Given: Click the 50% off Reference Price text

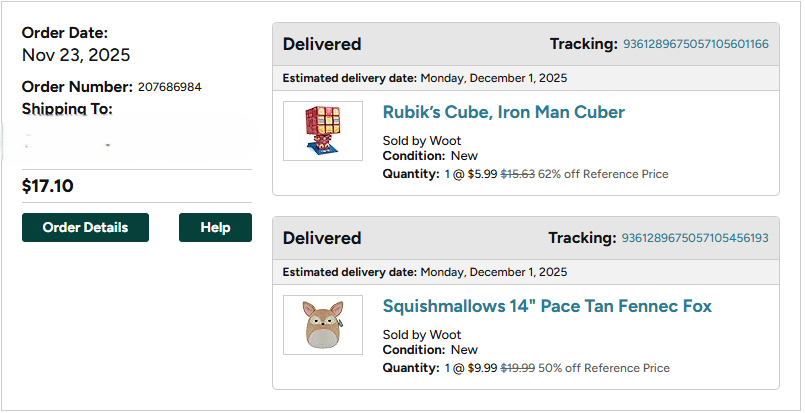Looking at the screenshot, I should pos(603,368).
